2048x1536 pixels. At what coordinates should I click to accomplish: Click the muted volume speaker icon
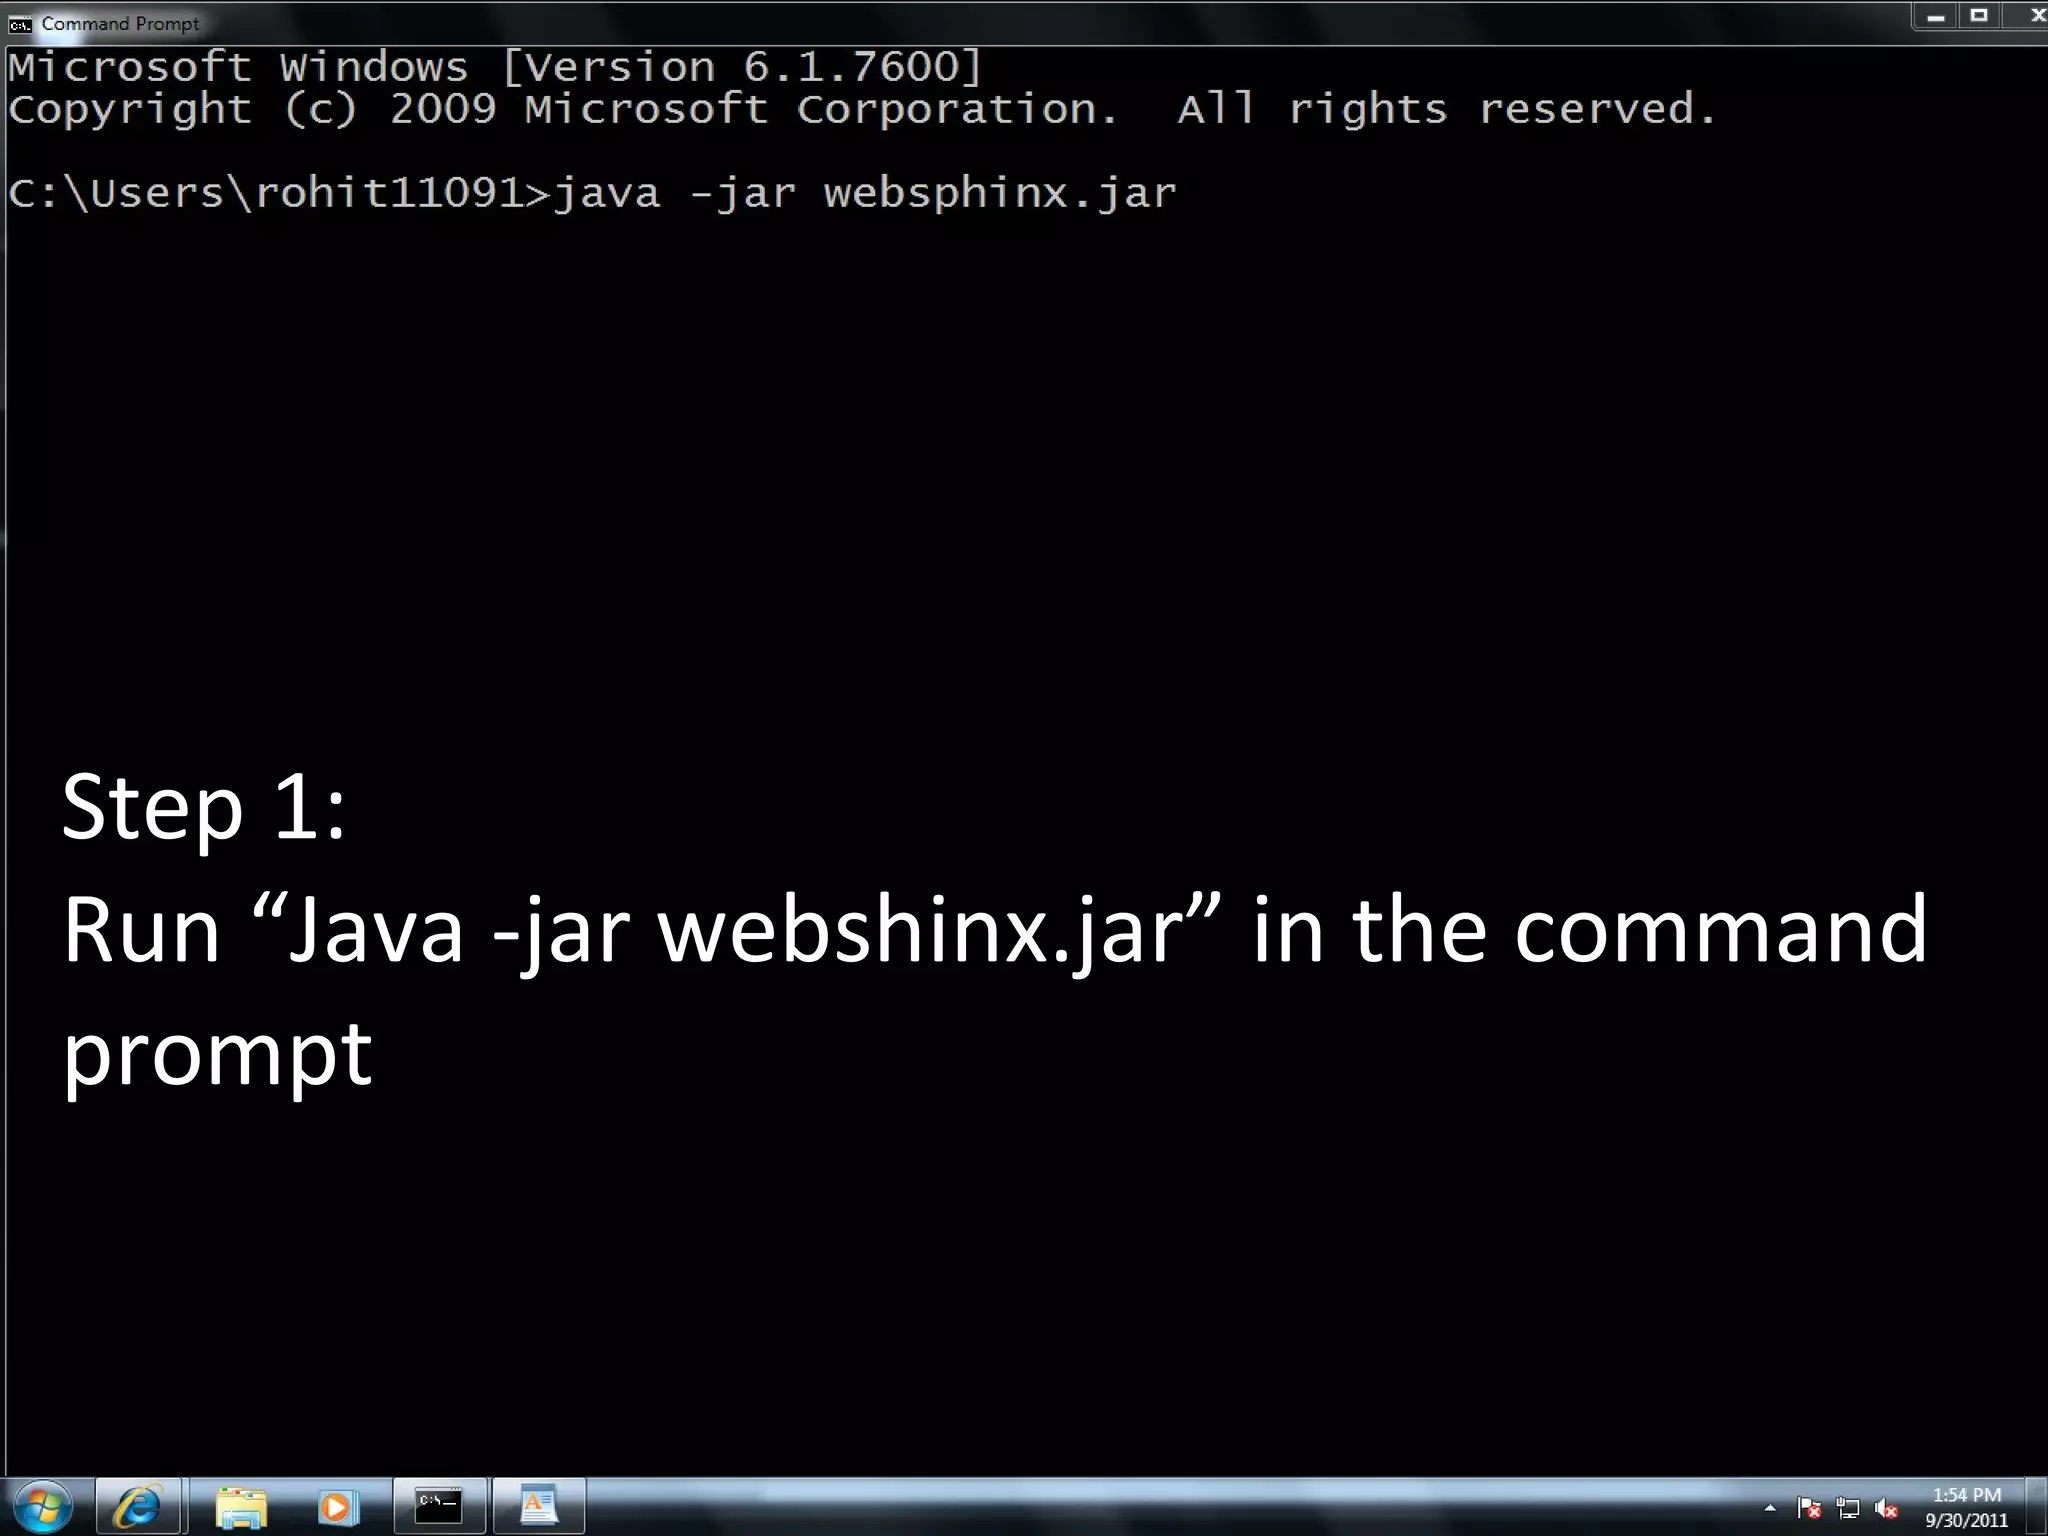pyautogui.click(x=1886, y=1507)
